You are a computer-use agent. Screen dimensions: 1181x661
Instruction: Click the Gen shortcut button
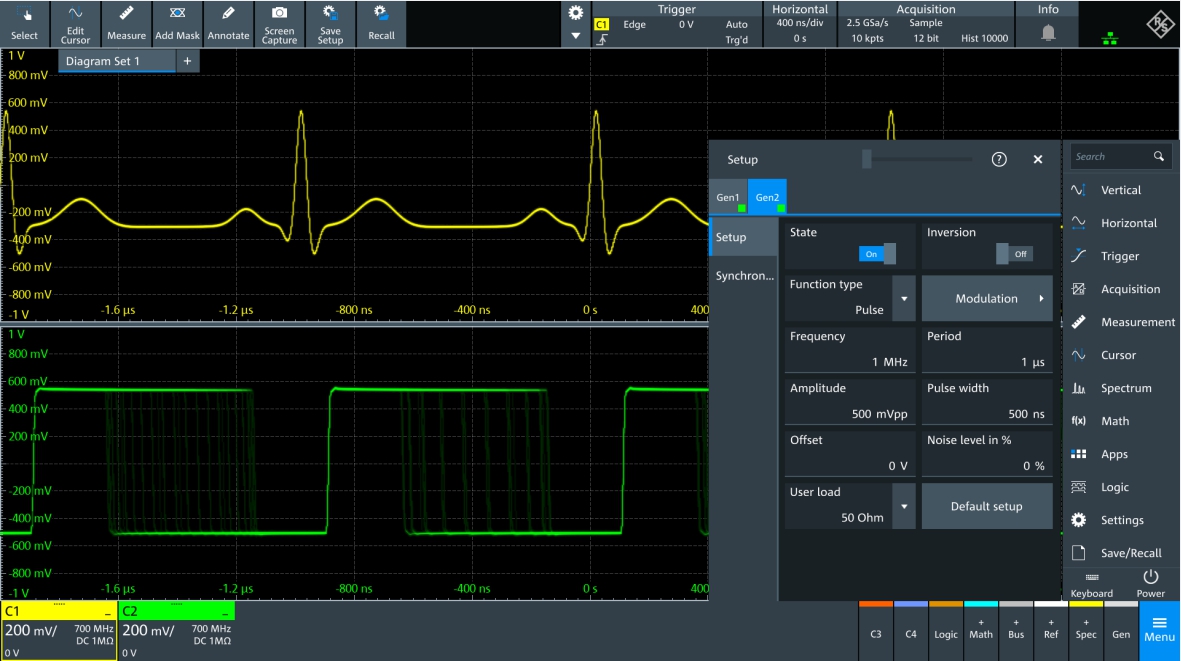1121,631
